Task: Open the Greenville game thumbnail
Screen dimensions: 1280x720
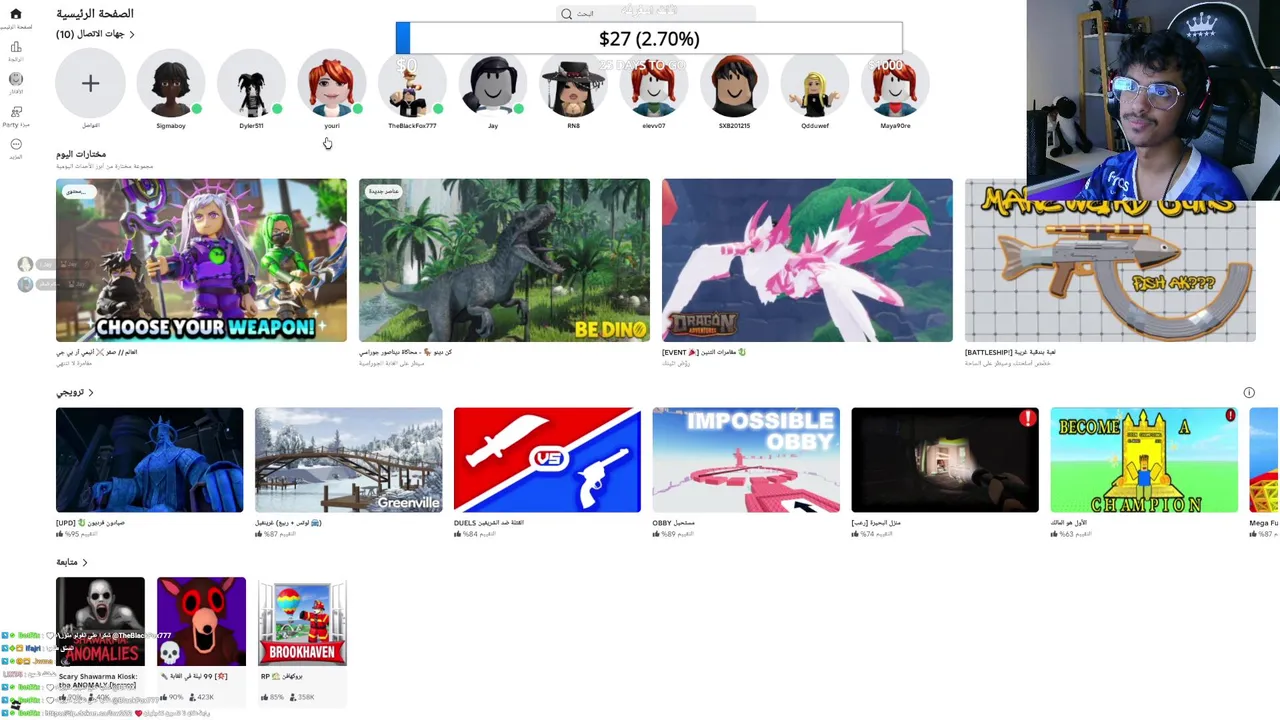Action: click(348, 460)
